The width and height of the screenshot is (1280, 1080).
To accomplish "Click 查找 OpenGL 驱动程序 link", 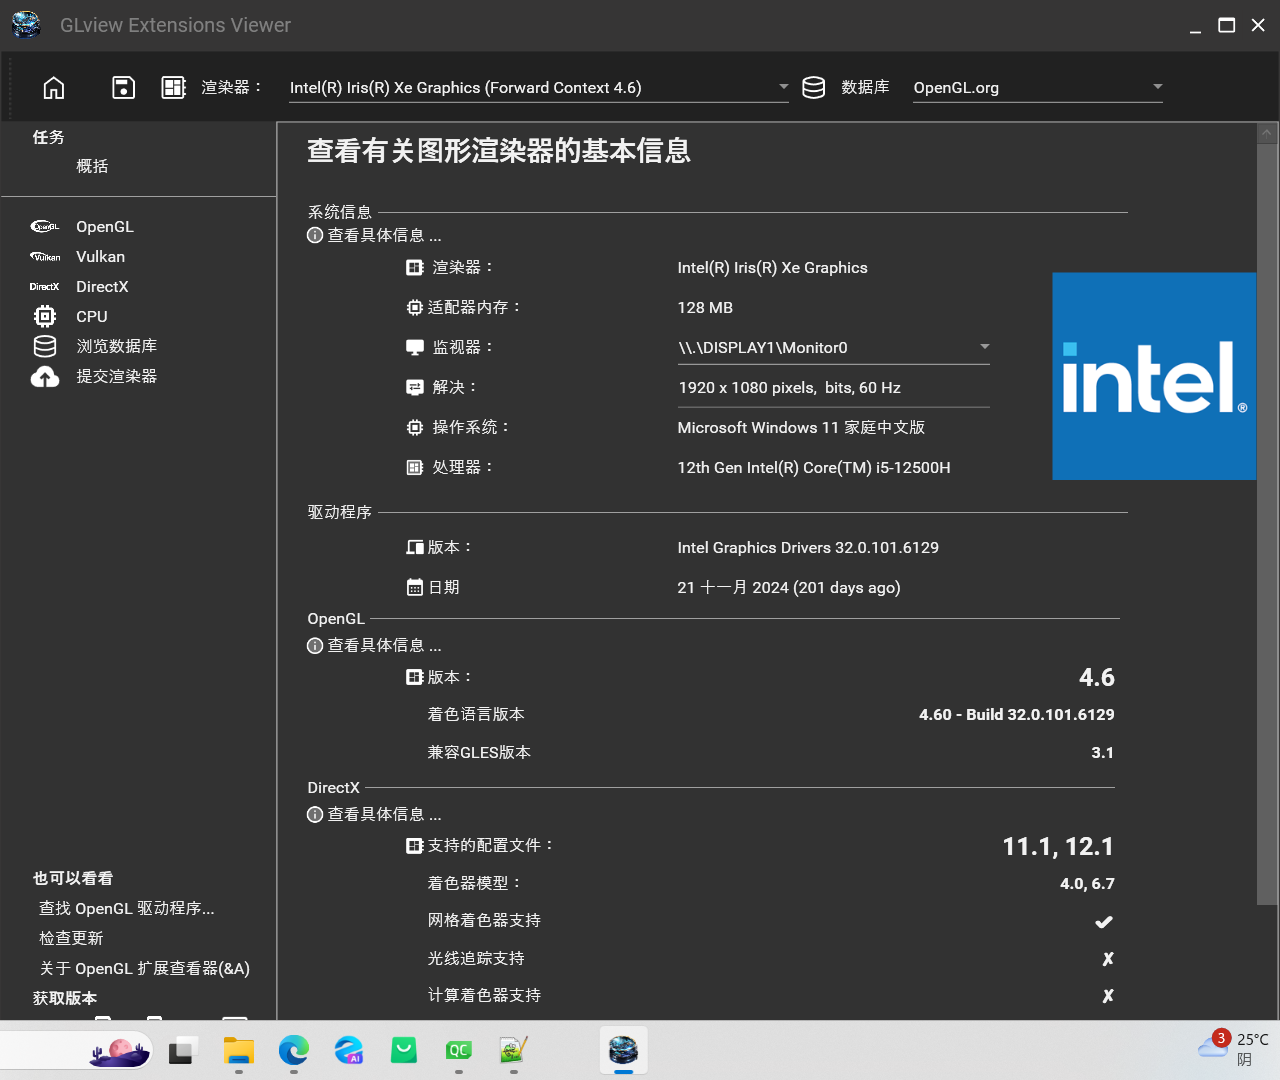I will (x=127, y=909).
